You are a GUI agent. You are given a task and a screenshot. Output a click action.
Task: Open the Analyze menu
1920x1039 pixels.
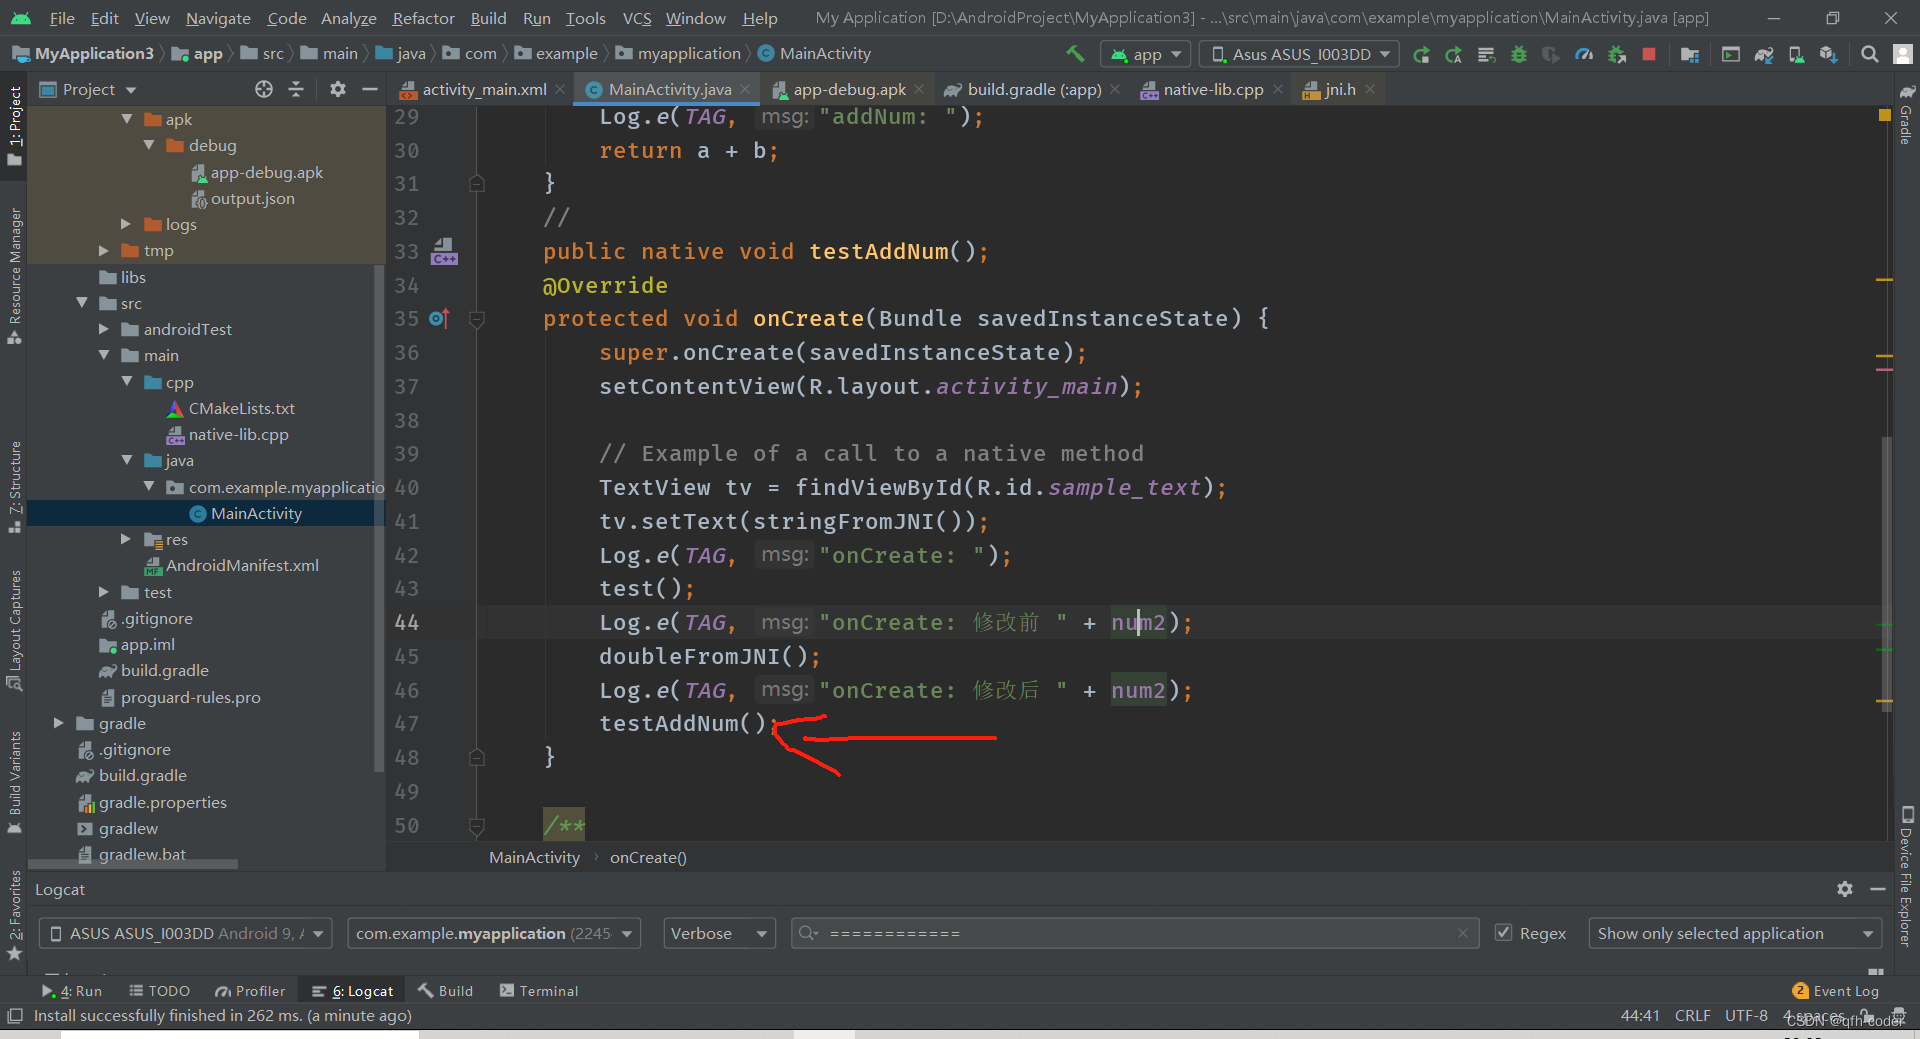[348, 18]
